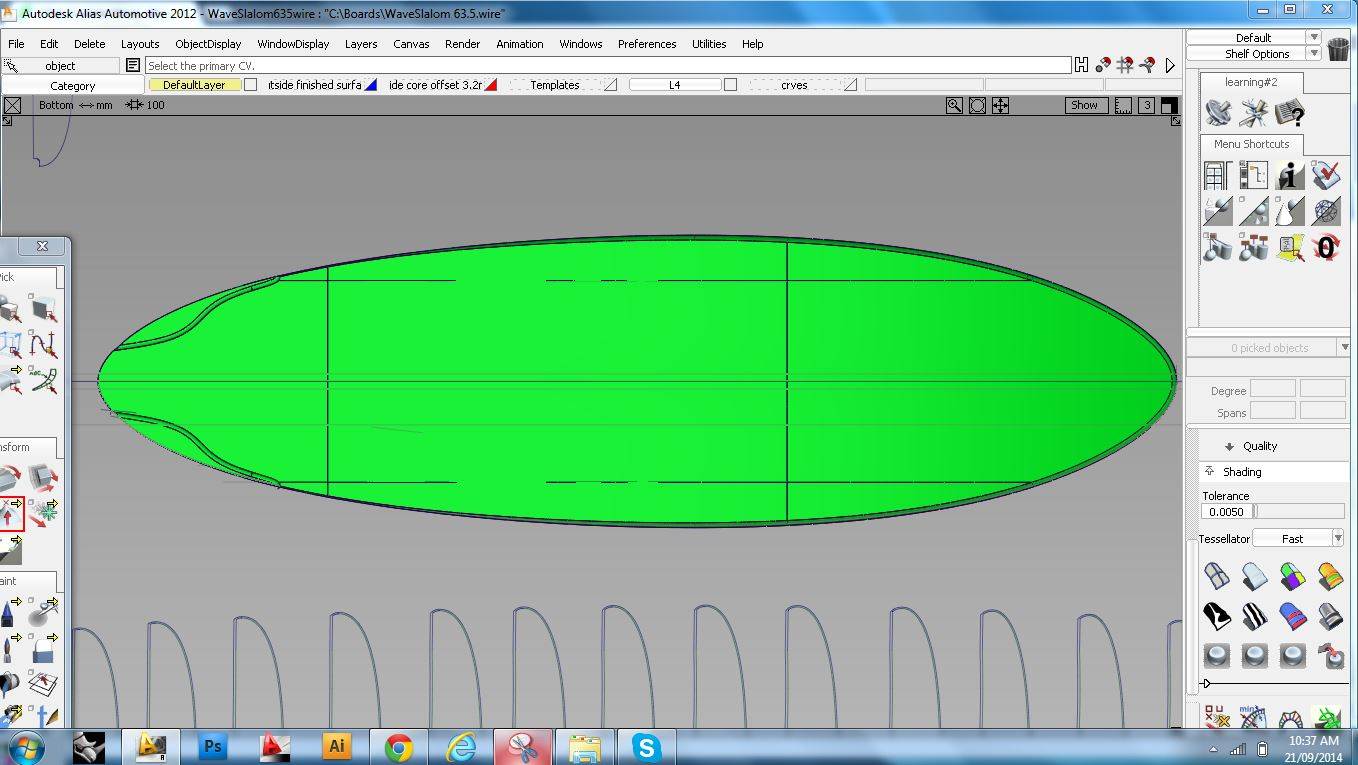Viewport: 1358px width, 765px height.
Task: Click the maximize viewport icon with four arrows
Action: (x=1000, y=105)
